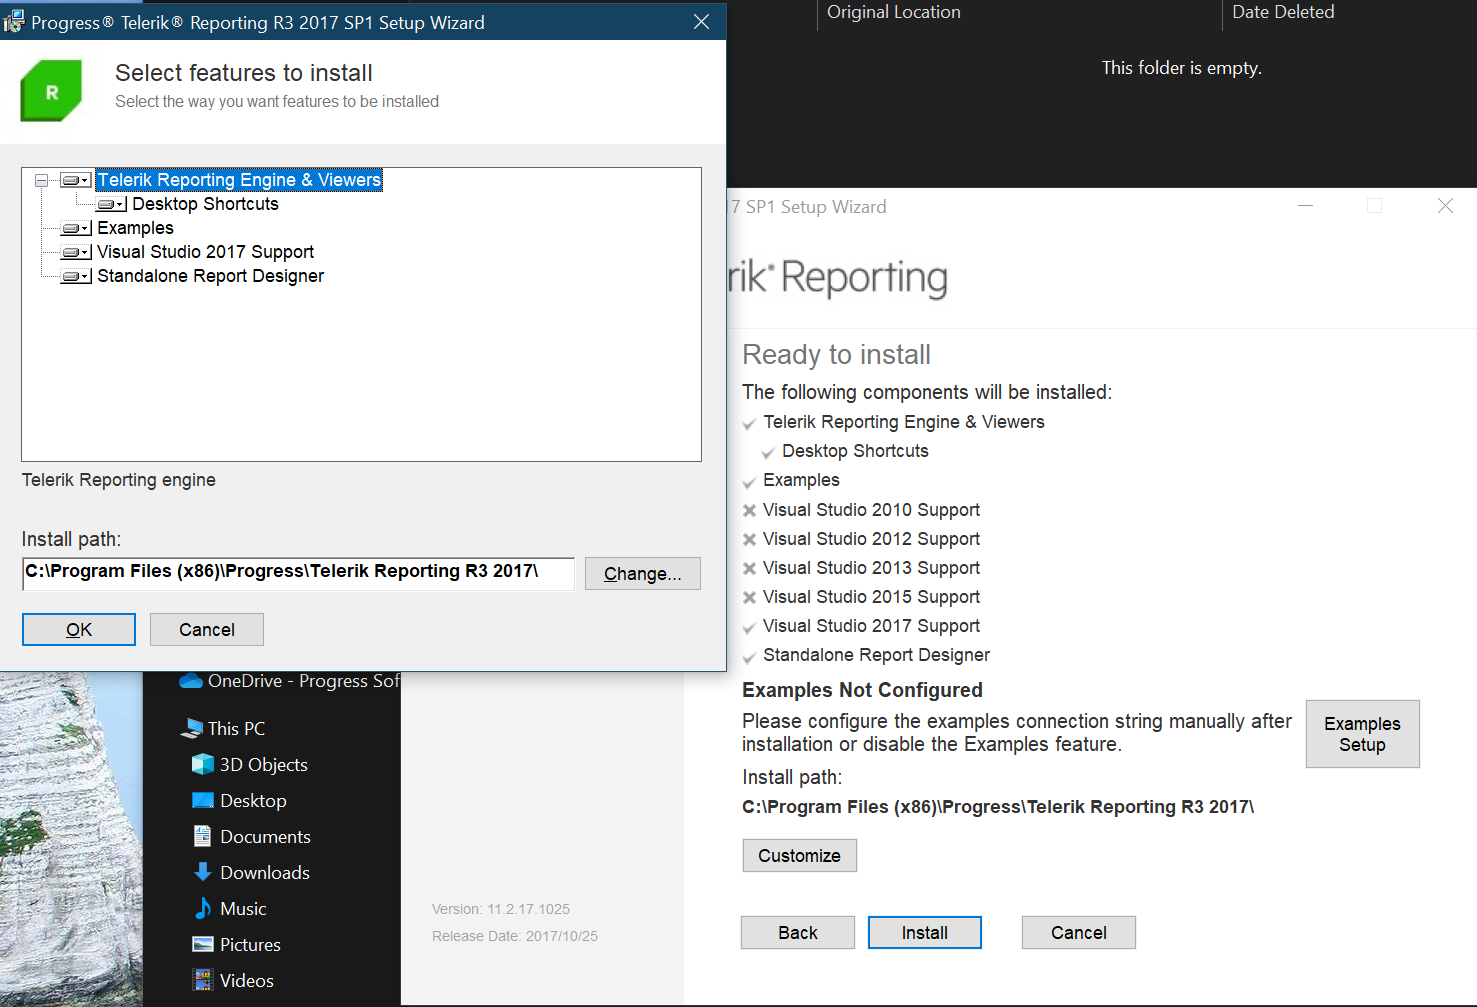1477x1007 pixels.
Task: Click the green Telerik Reporting logo icon
Action: (x=51, y=91)
